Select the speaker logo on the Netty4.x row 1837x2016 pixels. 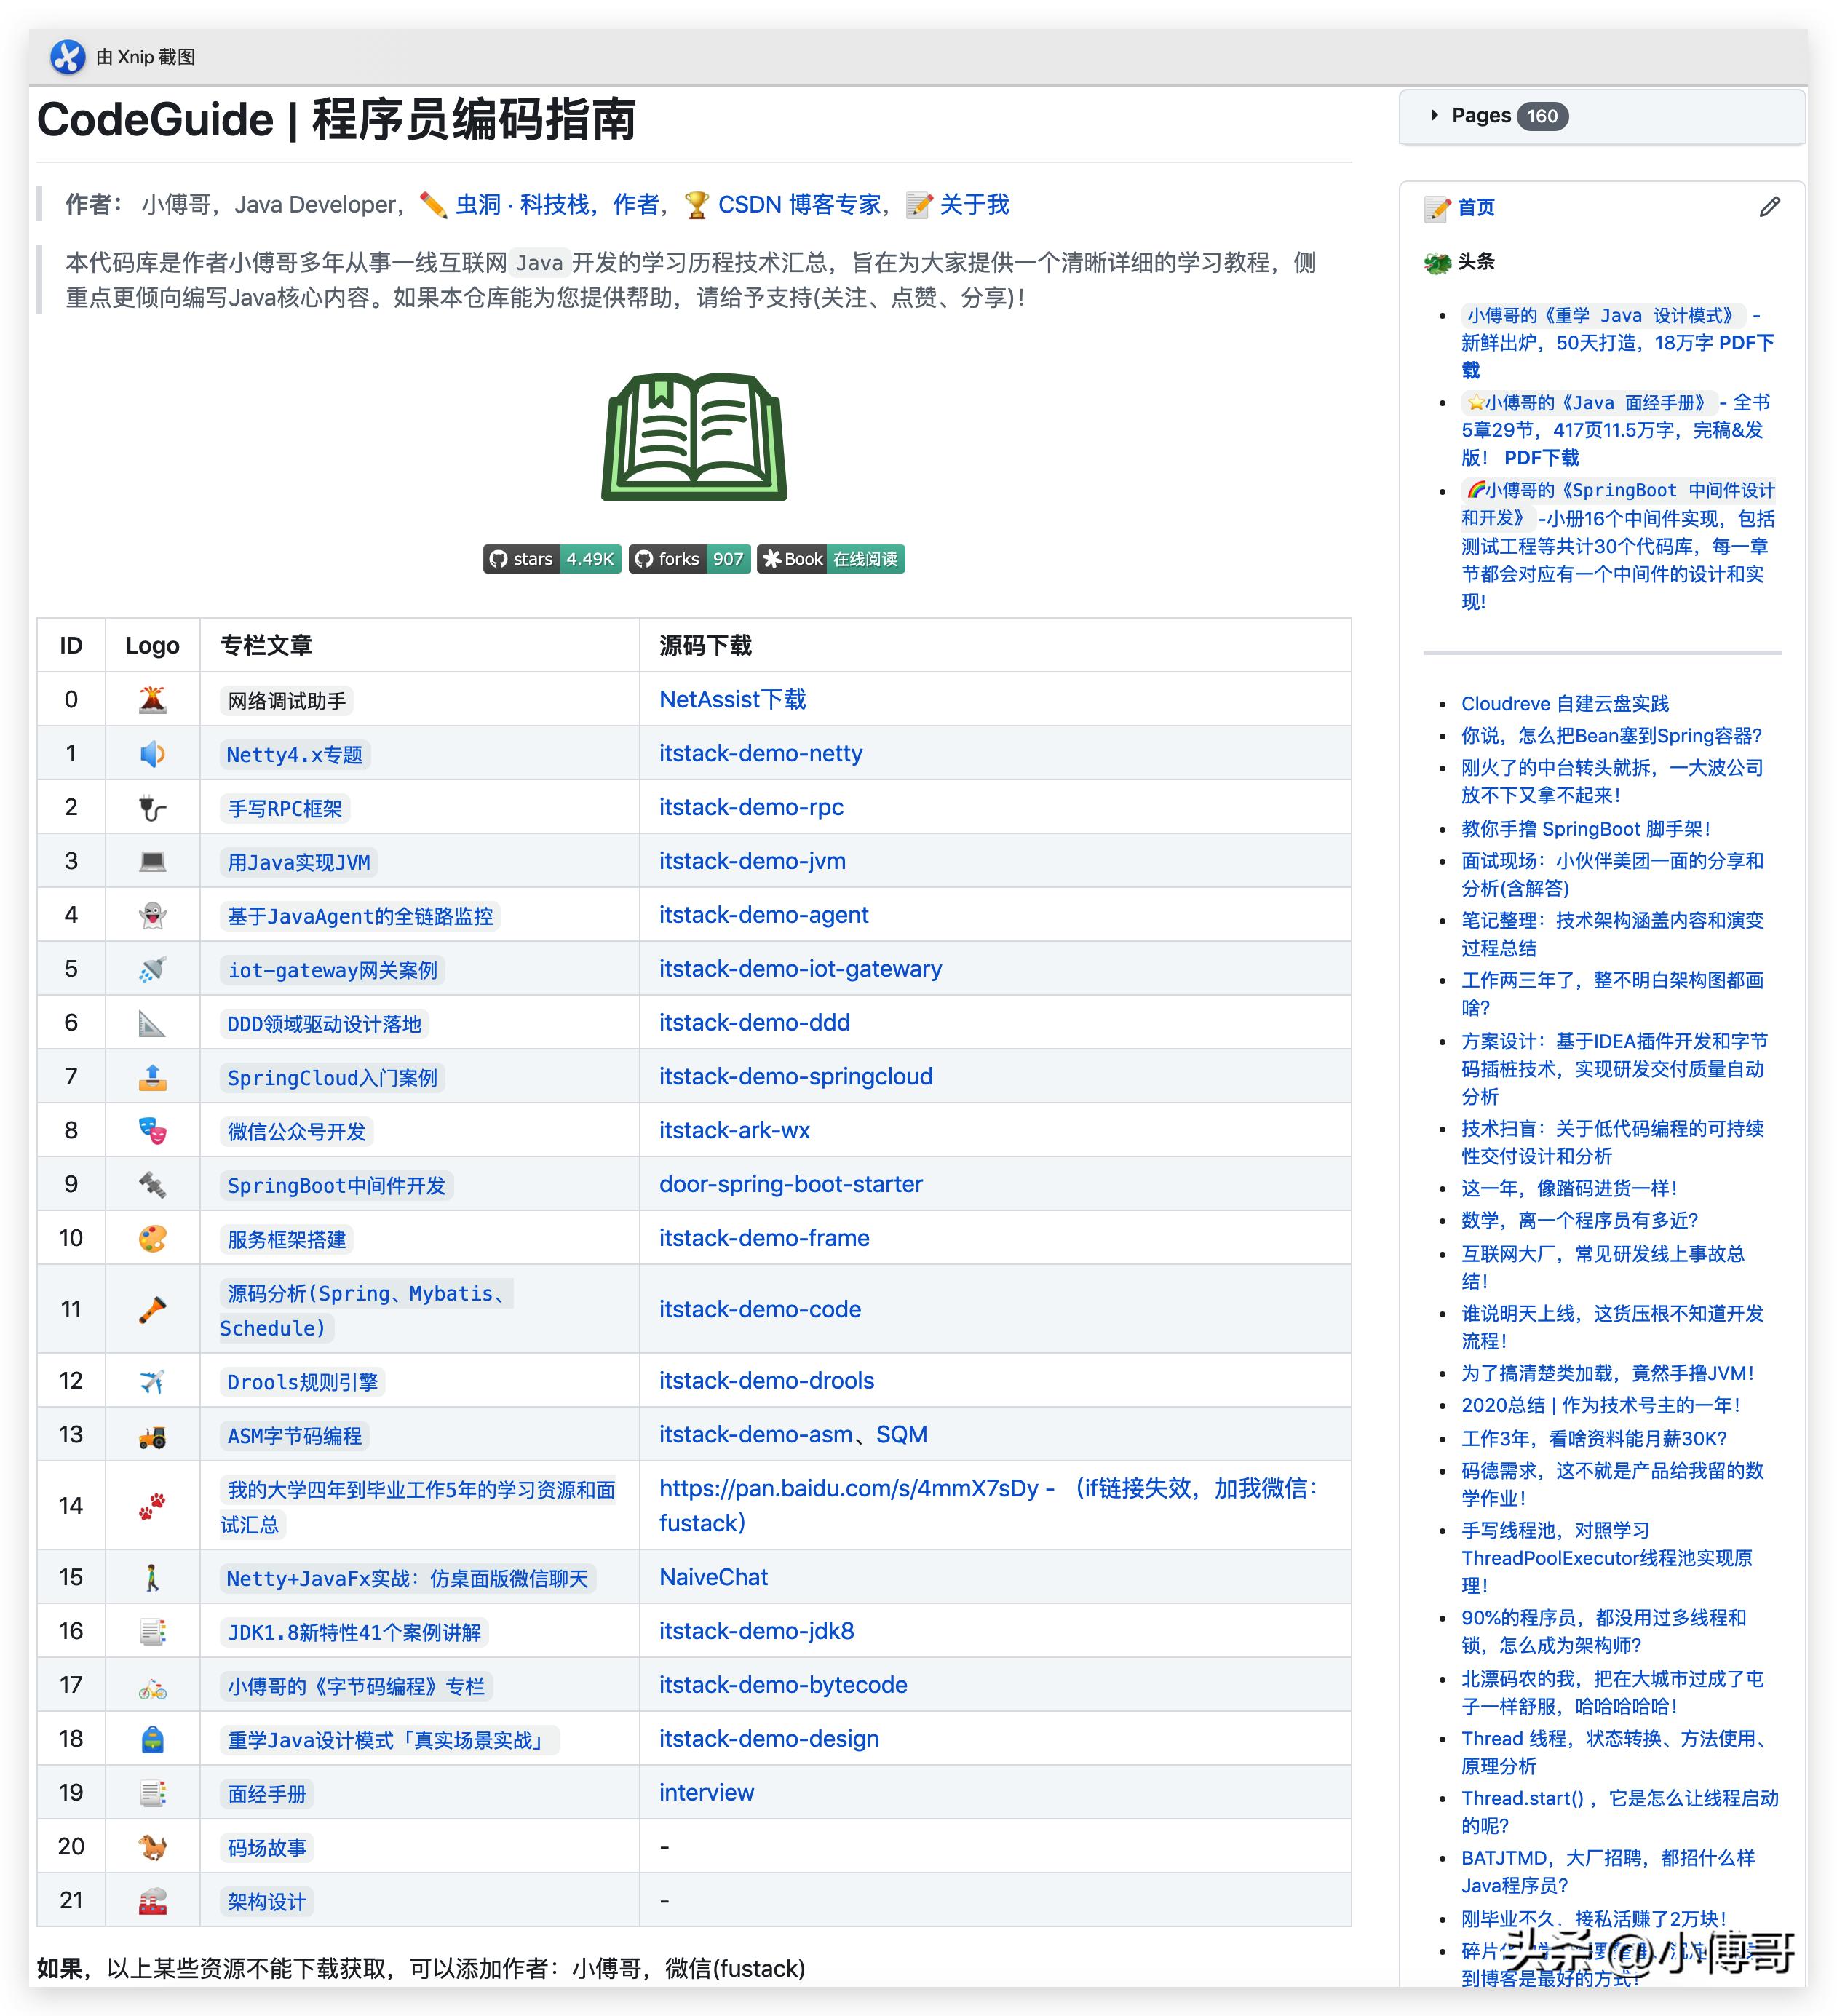click(152, 753)
